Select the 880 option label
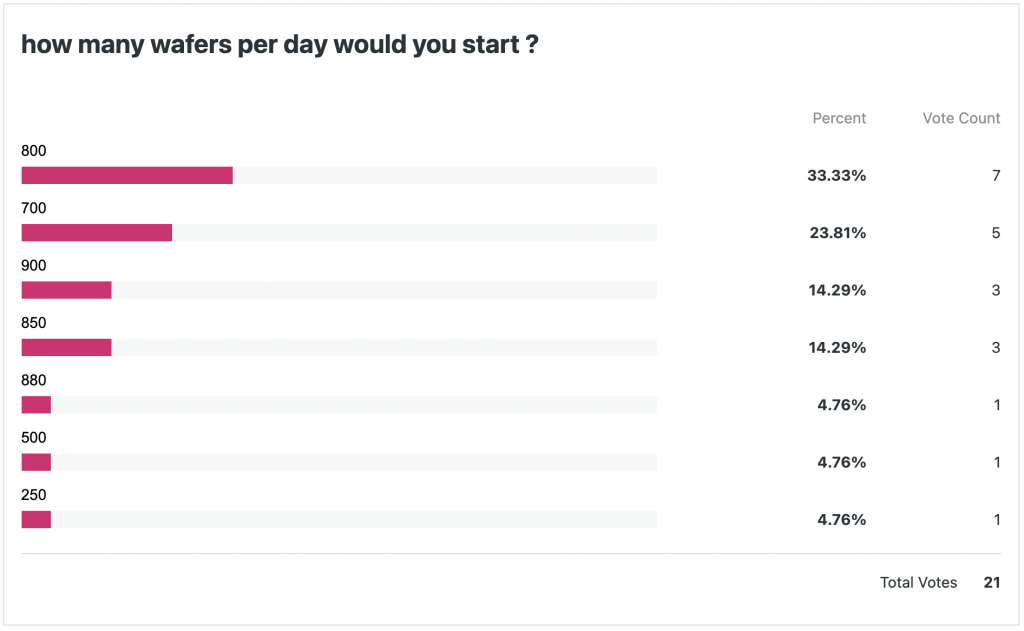The width and height of the screenshot is (1024, 631). click(x=34, y=380)
